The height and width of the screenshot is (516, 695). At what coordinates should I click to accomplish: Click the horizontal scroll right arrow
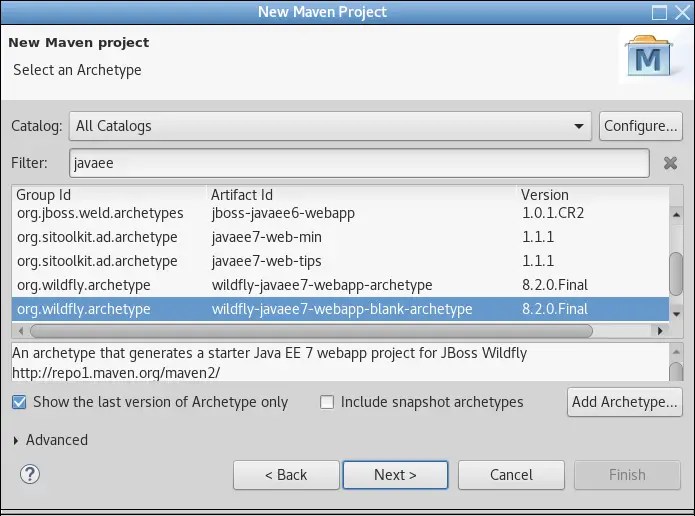[x=660, y=331]
